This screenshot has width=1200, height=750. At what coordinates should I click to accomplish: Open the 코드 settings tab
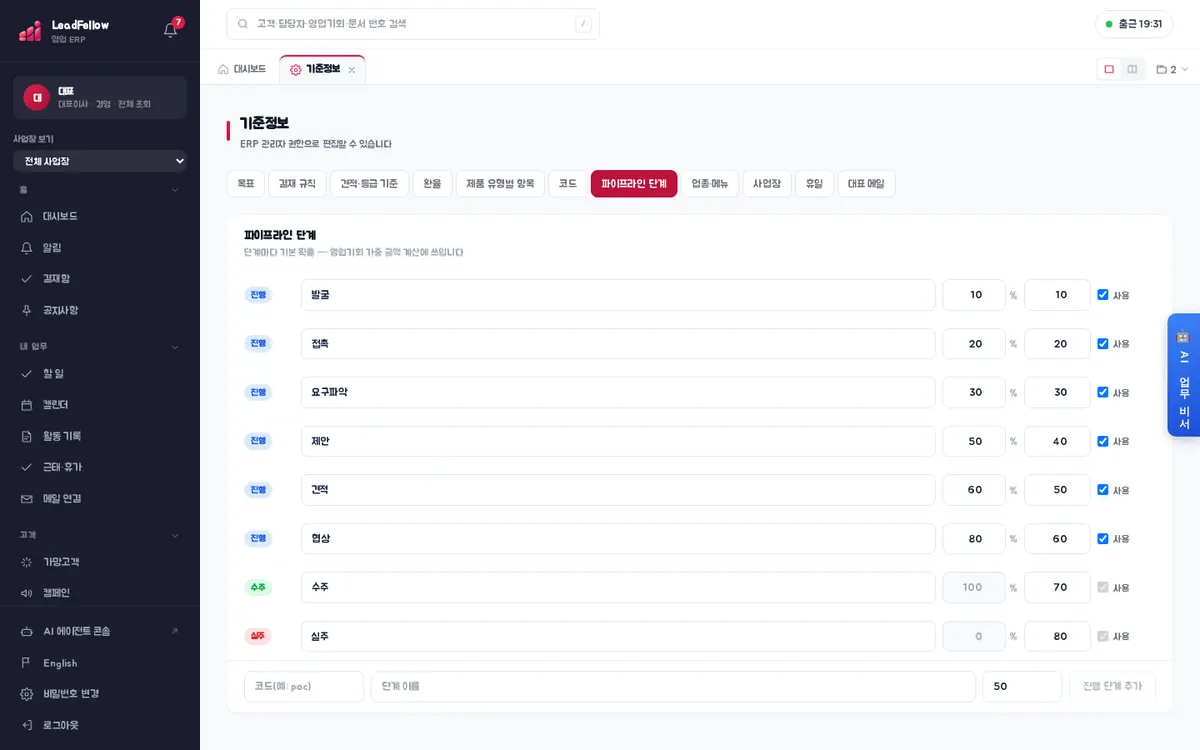click(x=568, y=184)
